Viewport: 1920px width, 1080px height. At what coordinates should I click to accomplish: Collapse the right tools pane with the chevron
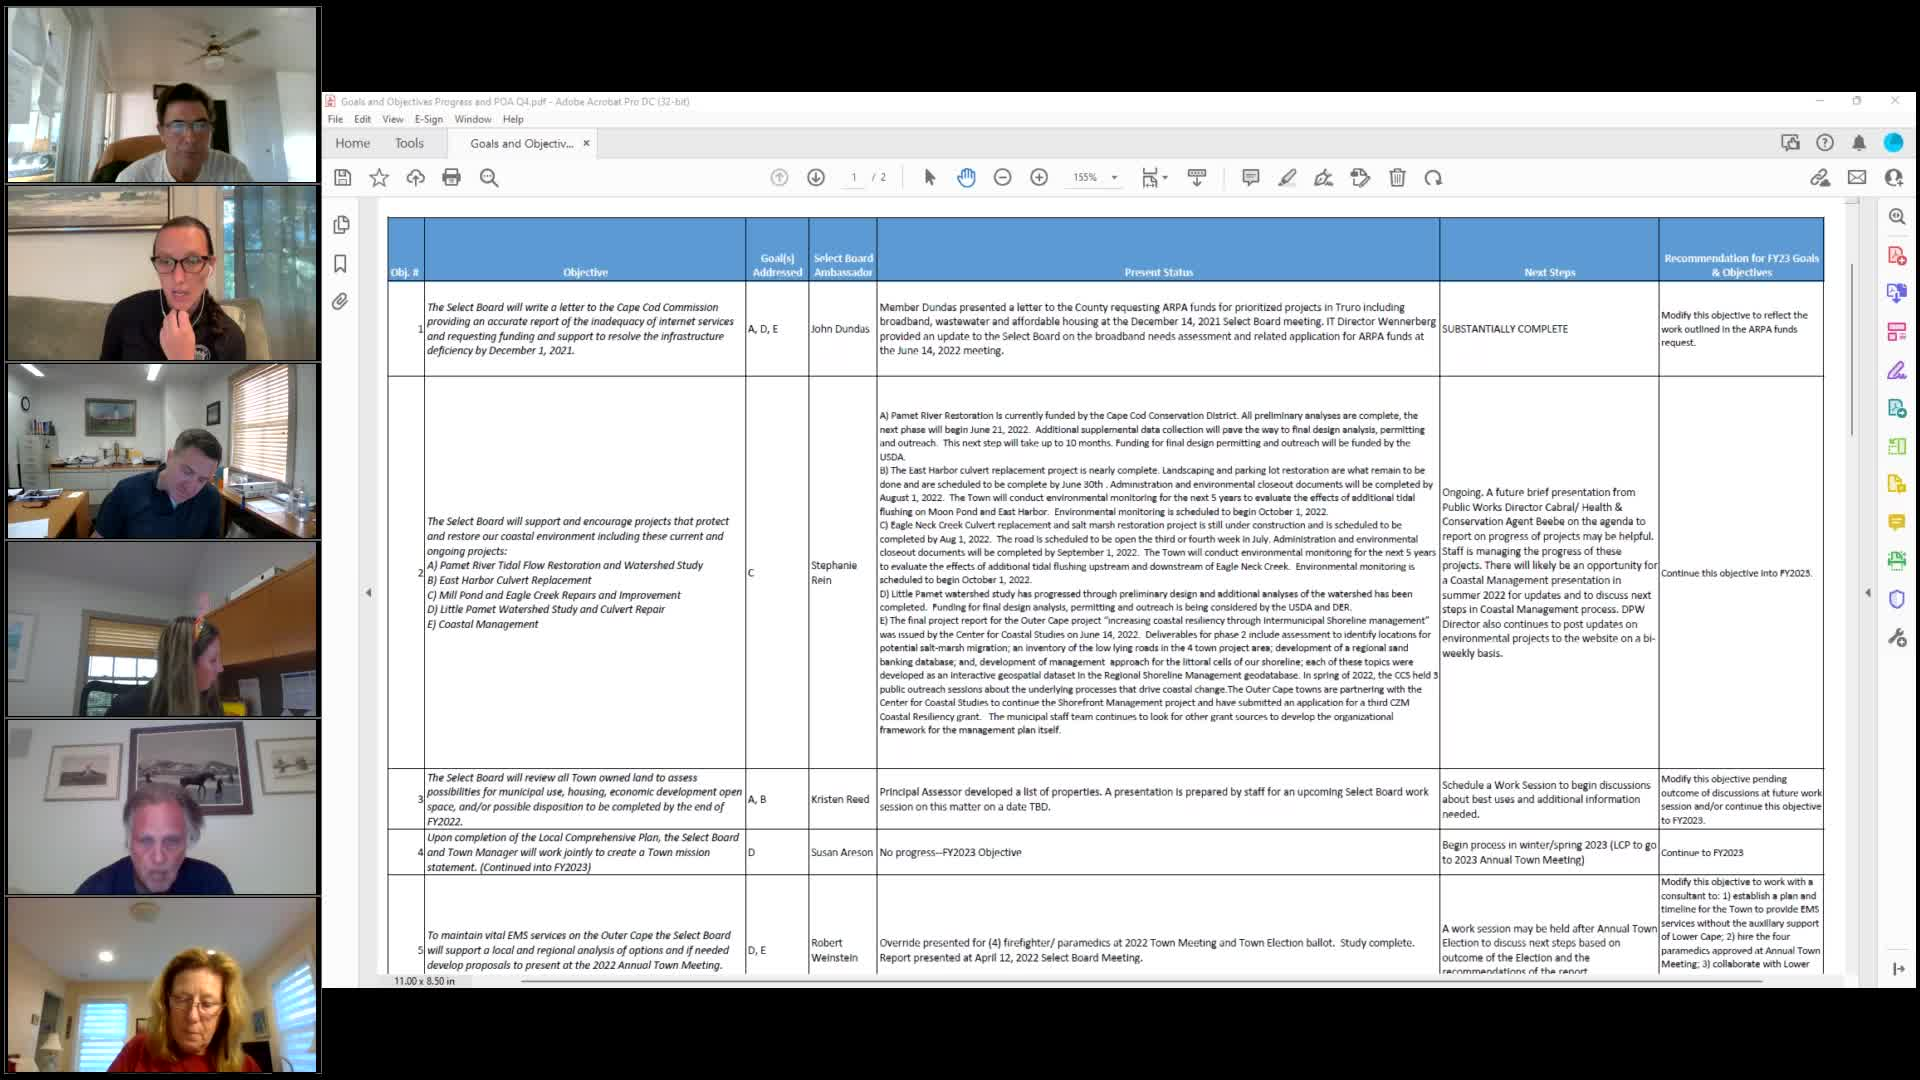pos(1867,591)
